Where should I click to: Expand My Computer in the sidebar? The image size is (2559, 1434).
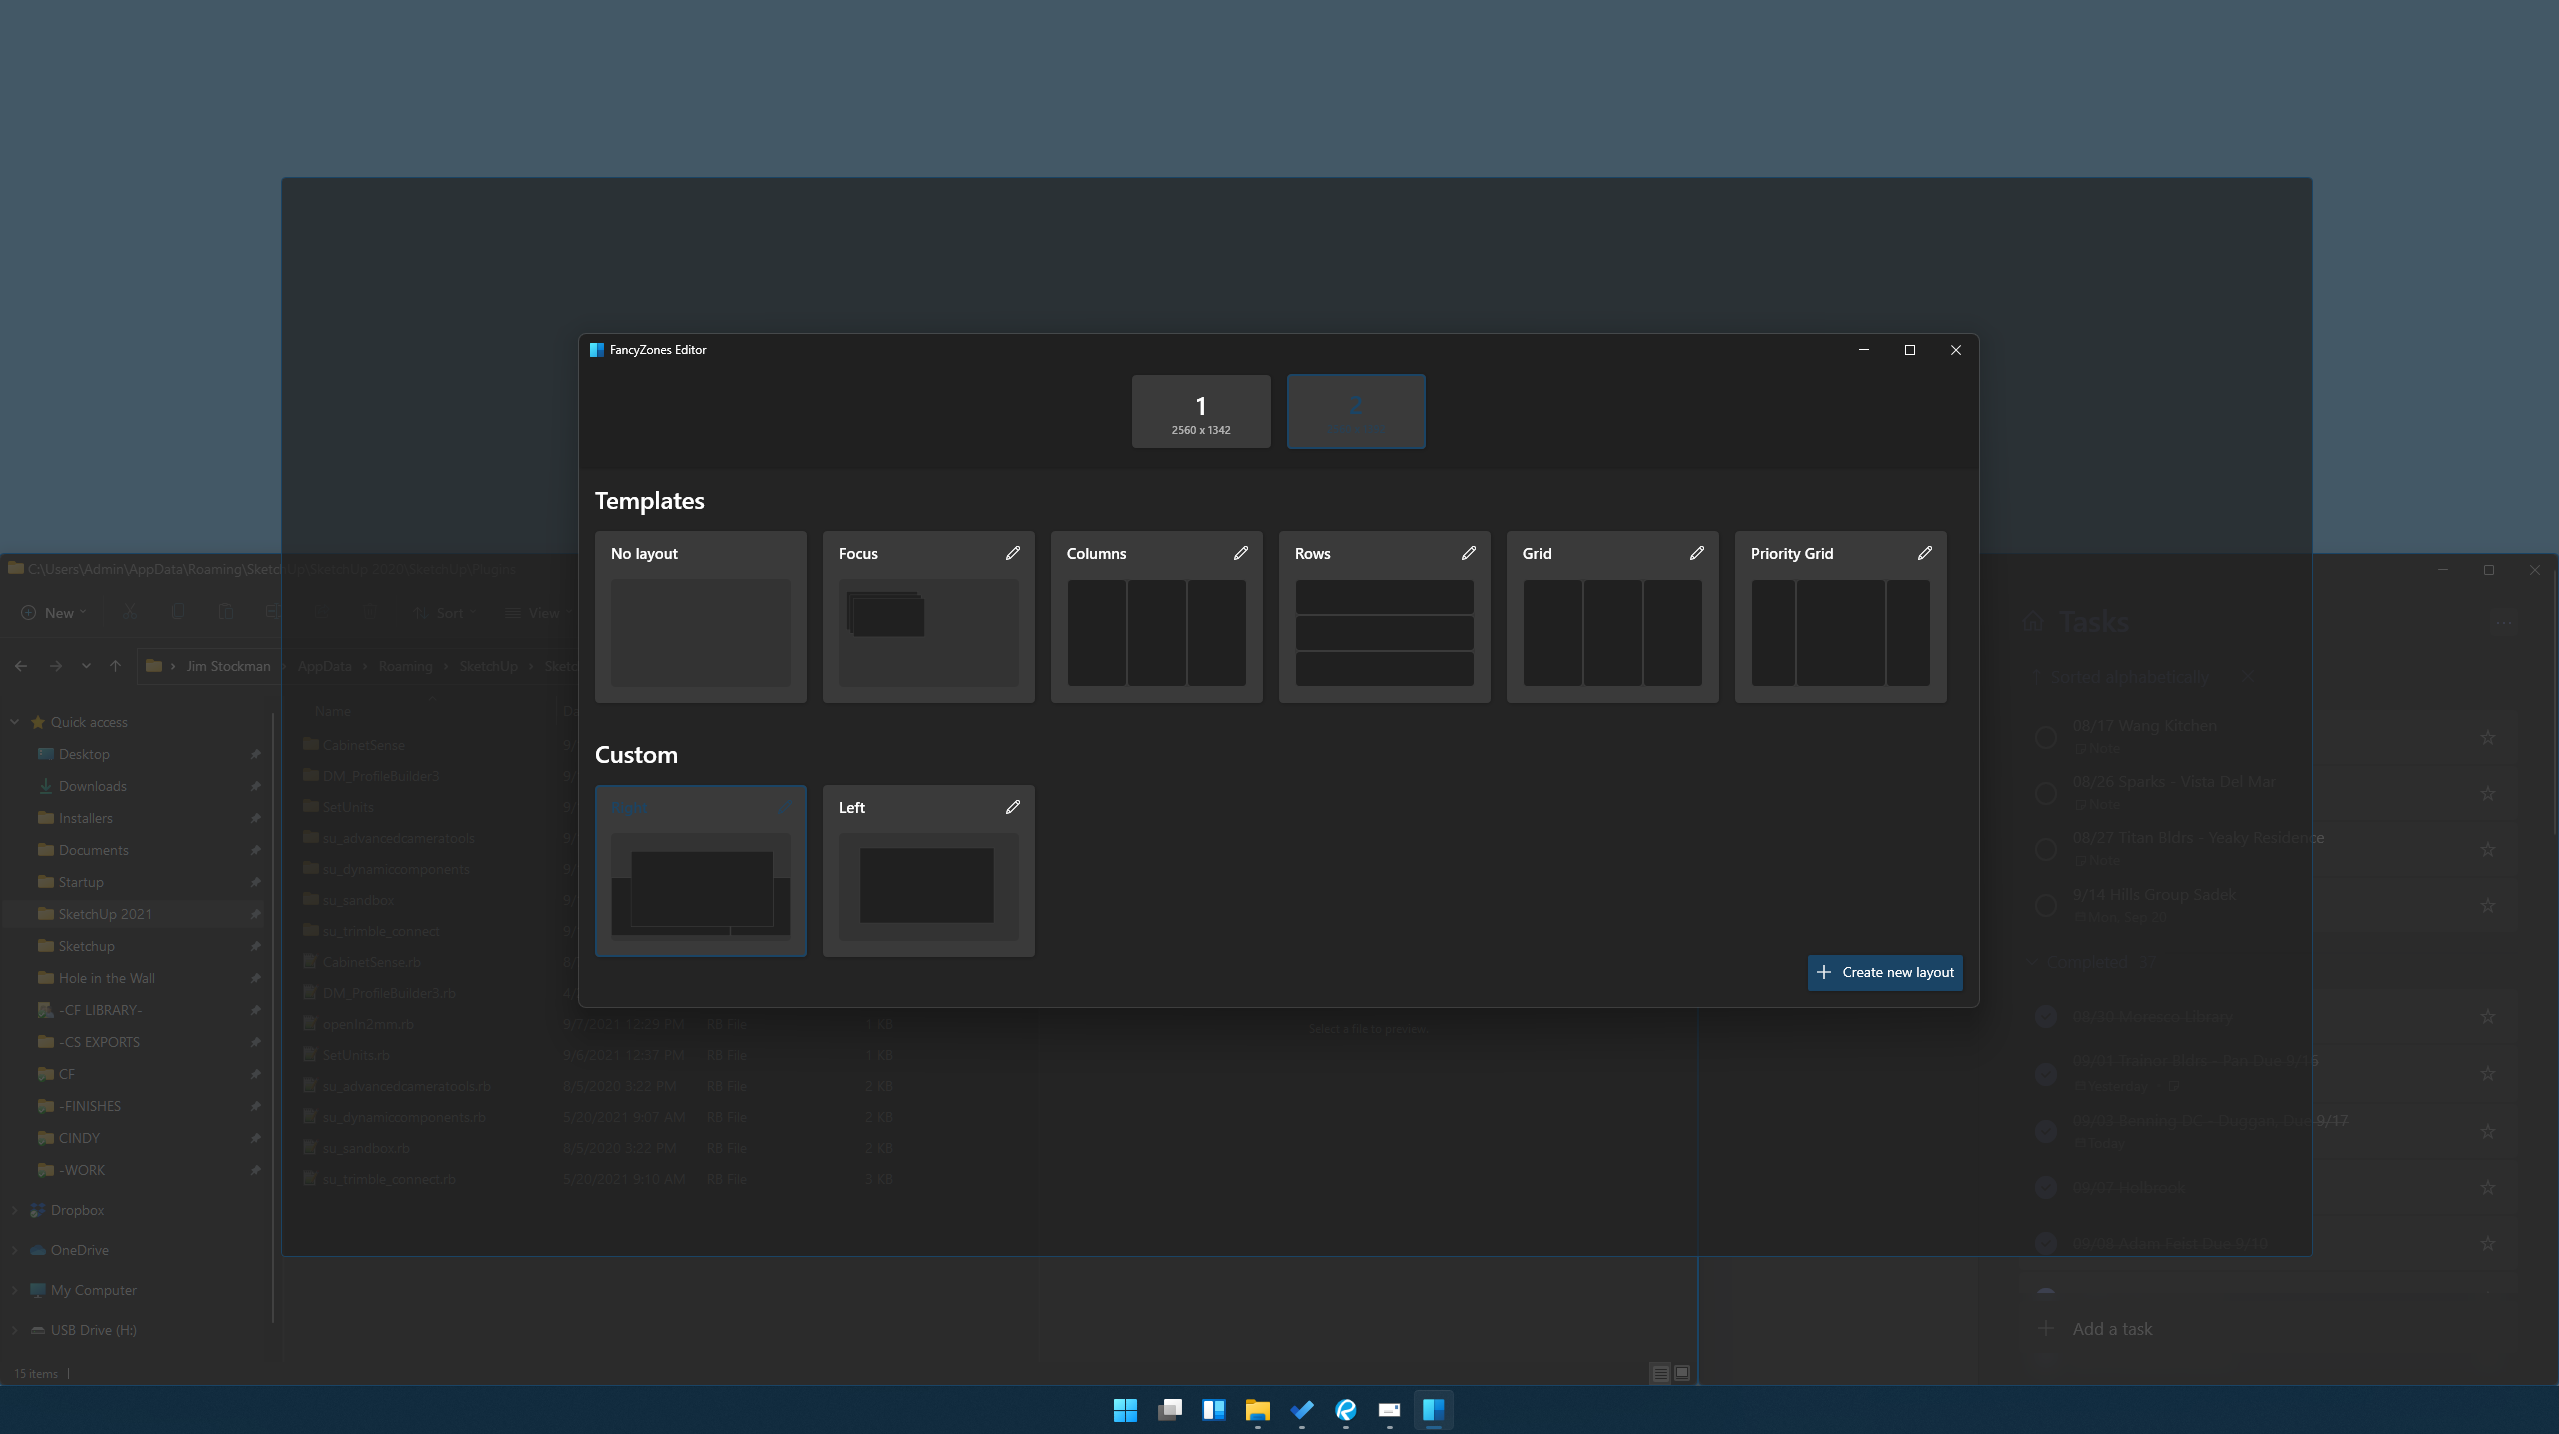(x=14, y=1290)
